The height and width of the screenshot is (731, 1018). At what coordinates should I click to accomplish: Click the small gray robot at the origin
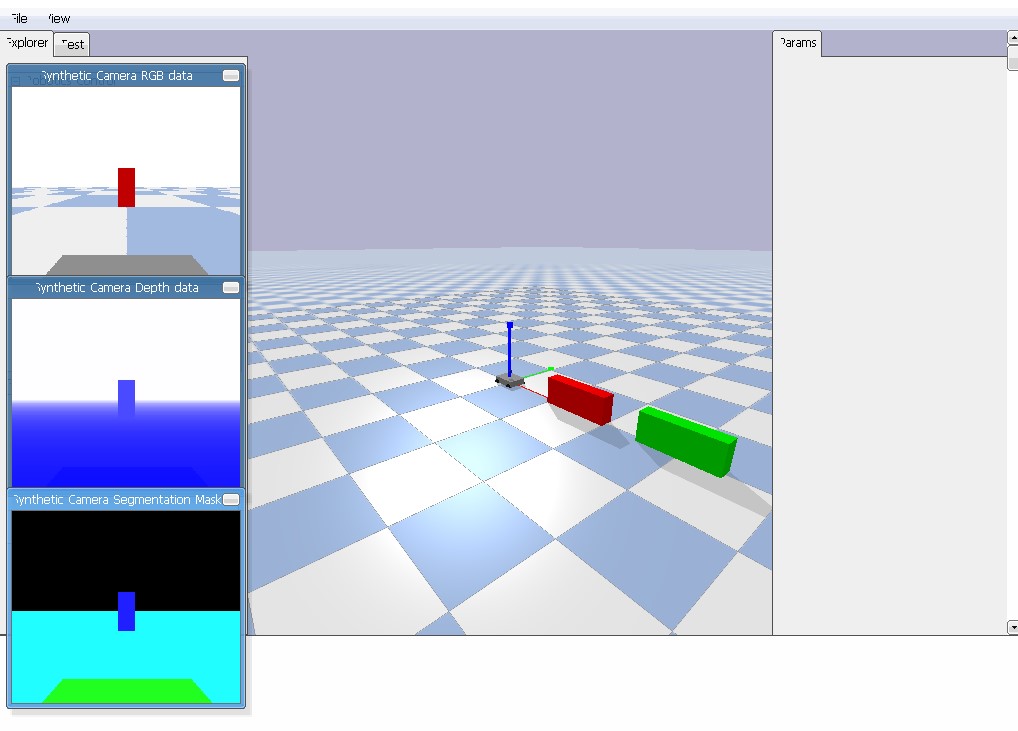click(x=509, y=380)
